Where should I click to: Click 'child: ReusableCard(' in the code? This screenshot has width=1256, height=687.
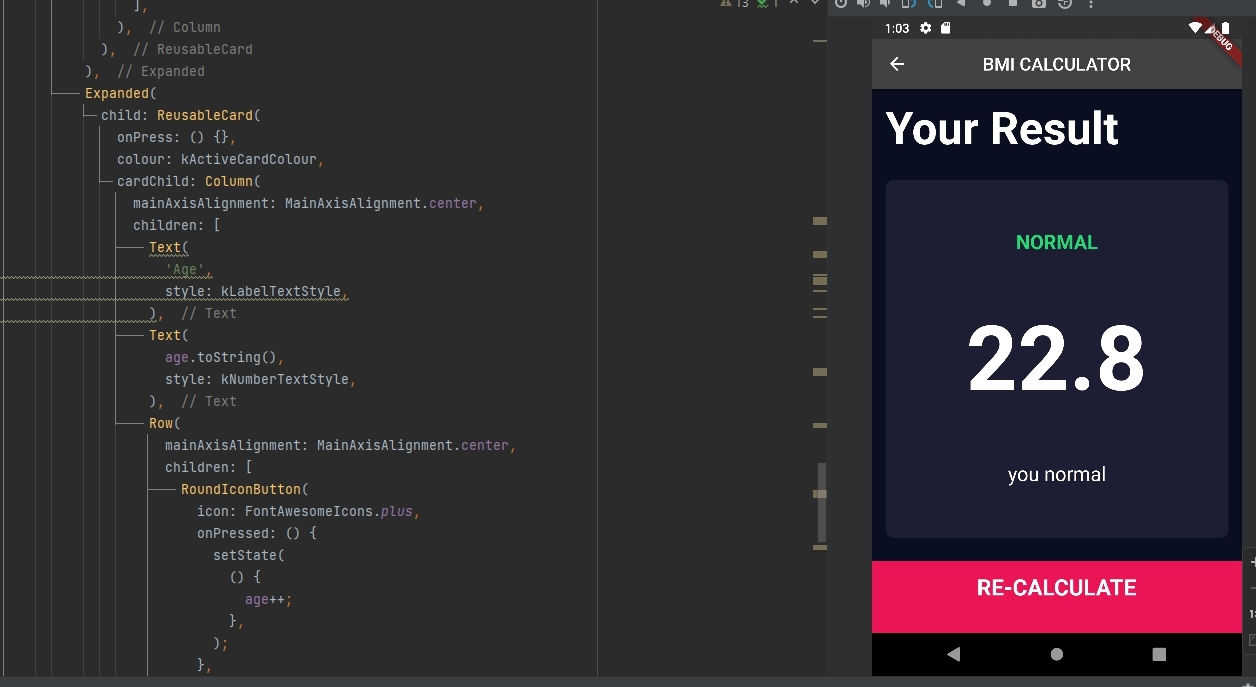181,115
